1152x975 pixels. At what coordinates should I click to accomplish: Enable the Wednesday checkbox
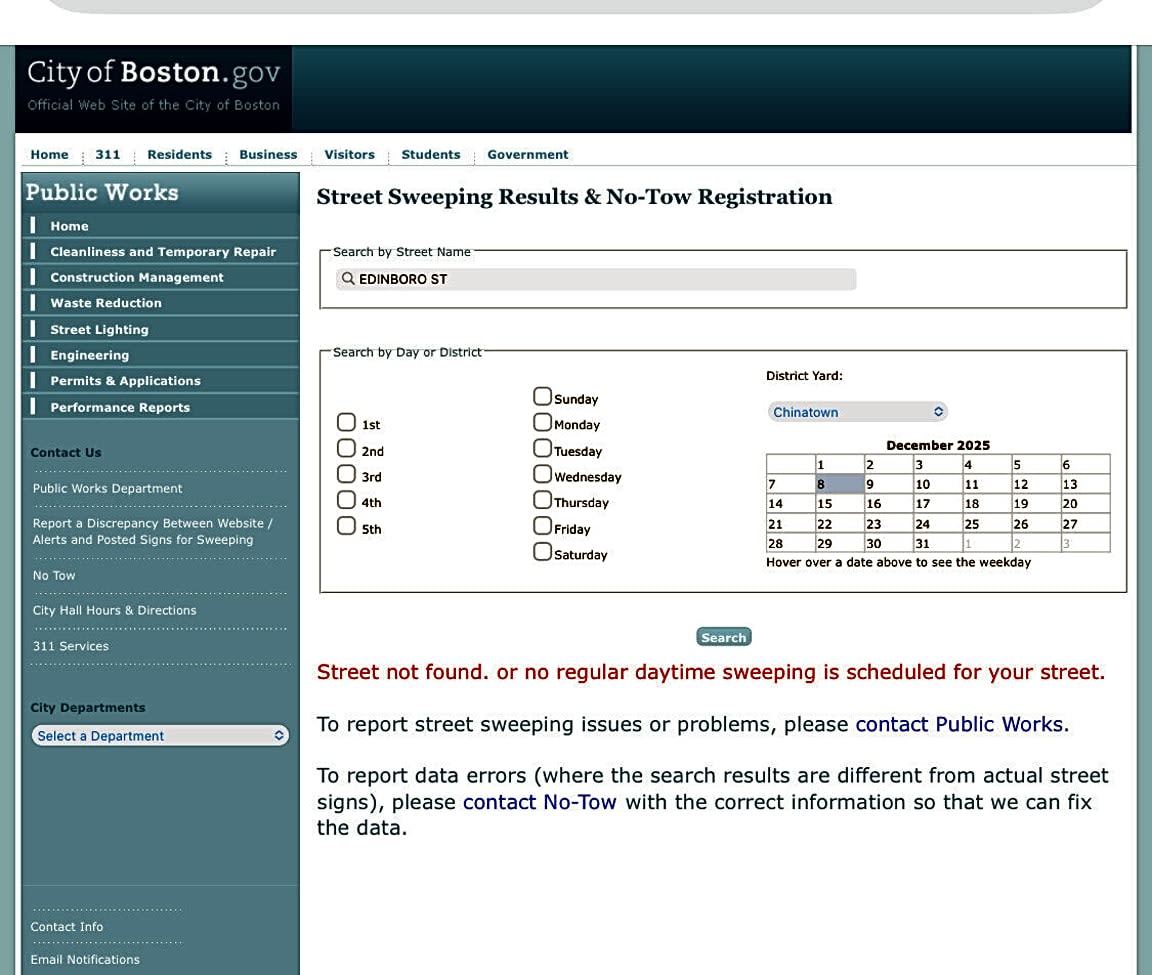pyautogui.click(x=542, y=474)
